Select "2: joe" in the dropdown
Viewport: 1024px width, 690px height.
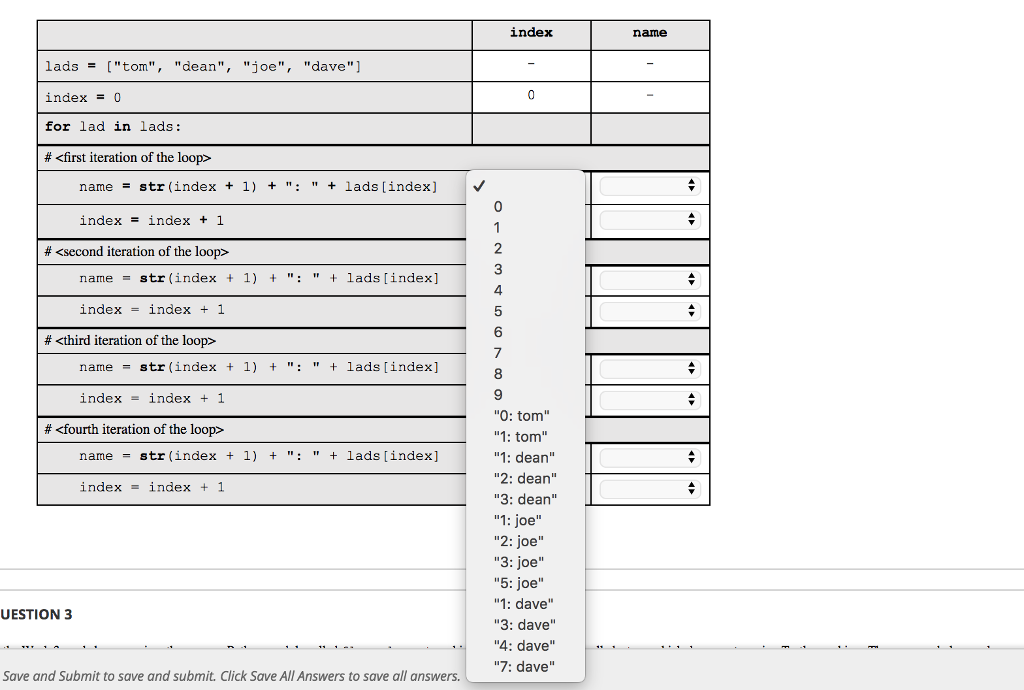point(525,541)
